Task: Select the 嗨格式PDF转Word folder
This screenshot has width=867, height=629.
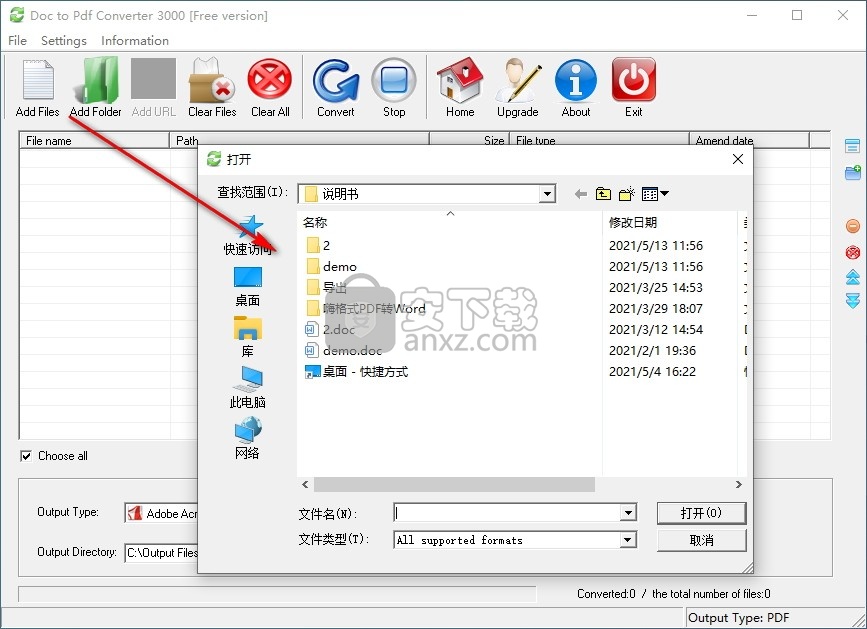Action: coord(365,308)
